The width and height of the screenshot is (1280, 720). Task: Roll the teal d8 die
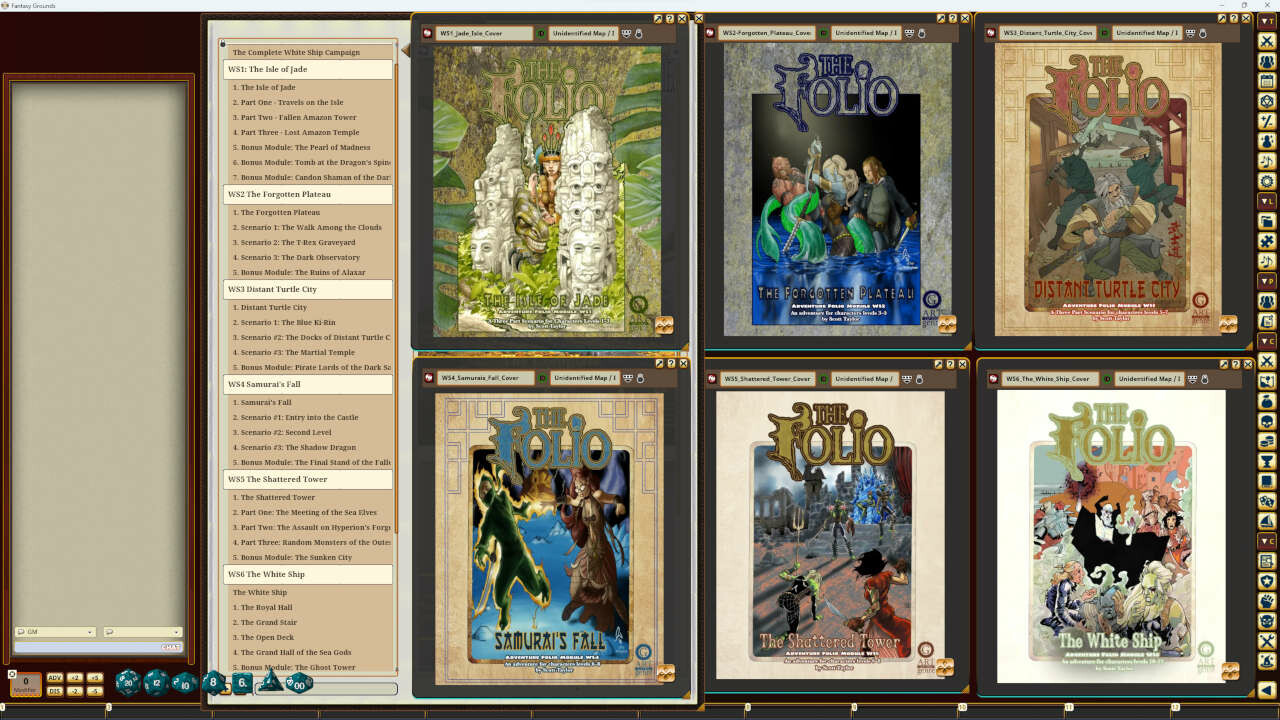tap(213, 680)
